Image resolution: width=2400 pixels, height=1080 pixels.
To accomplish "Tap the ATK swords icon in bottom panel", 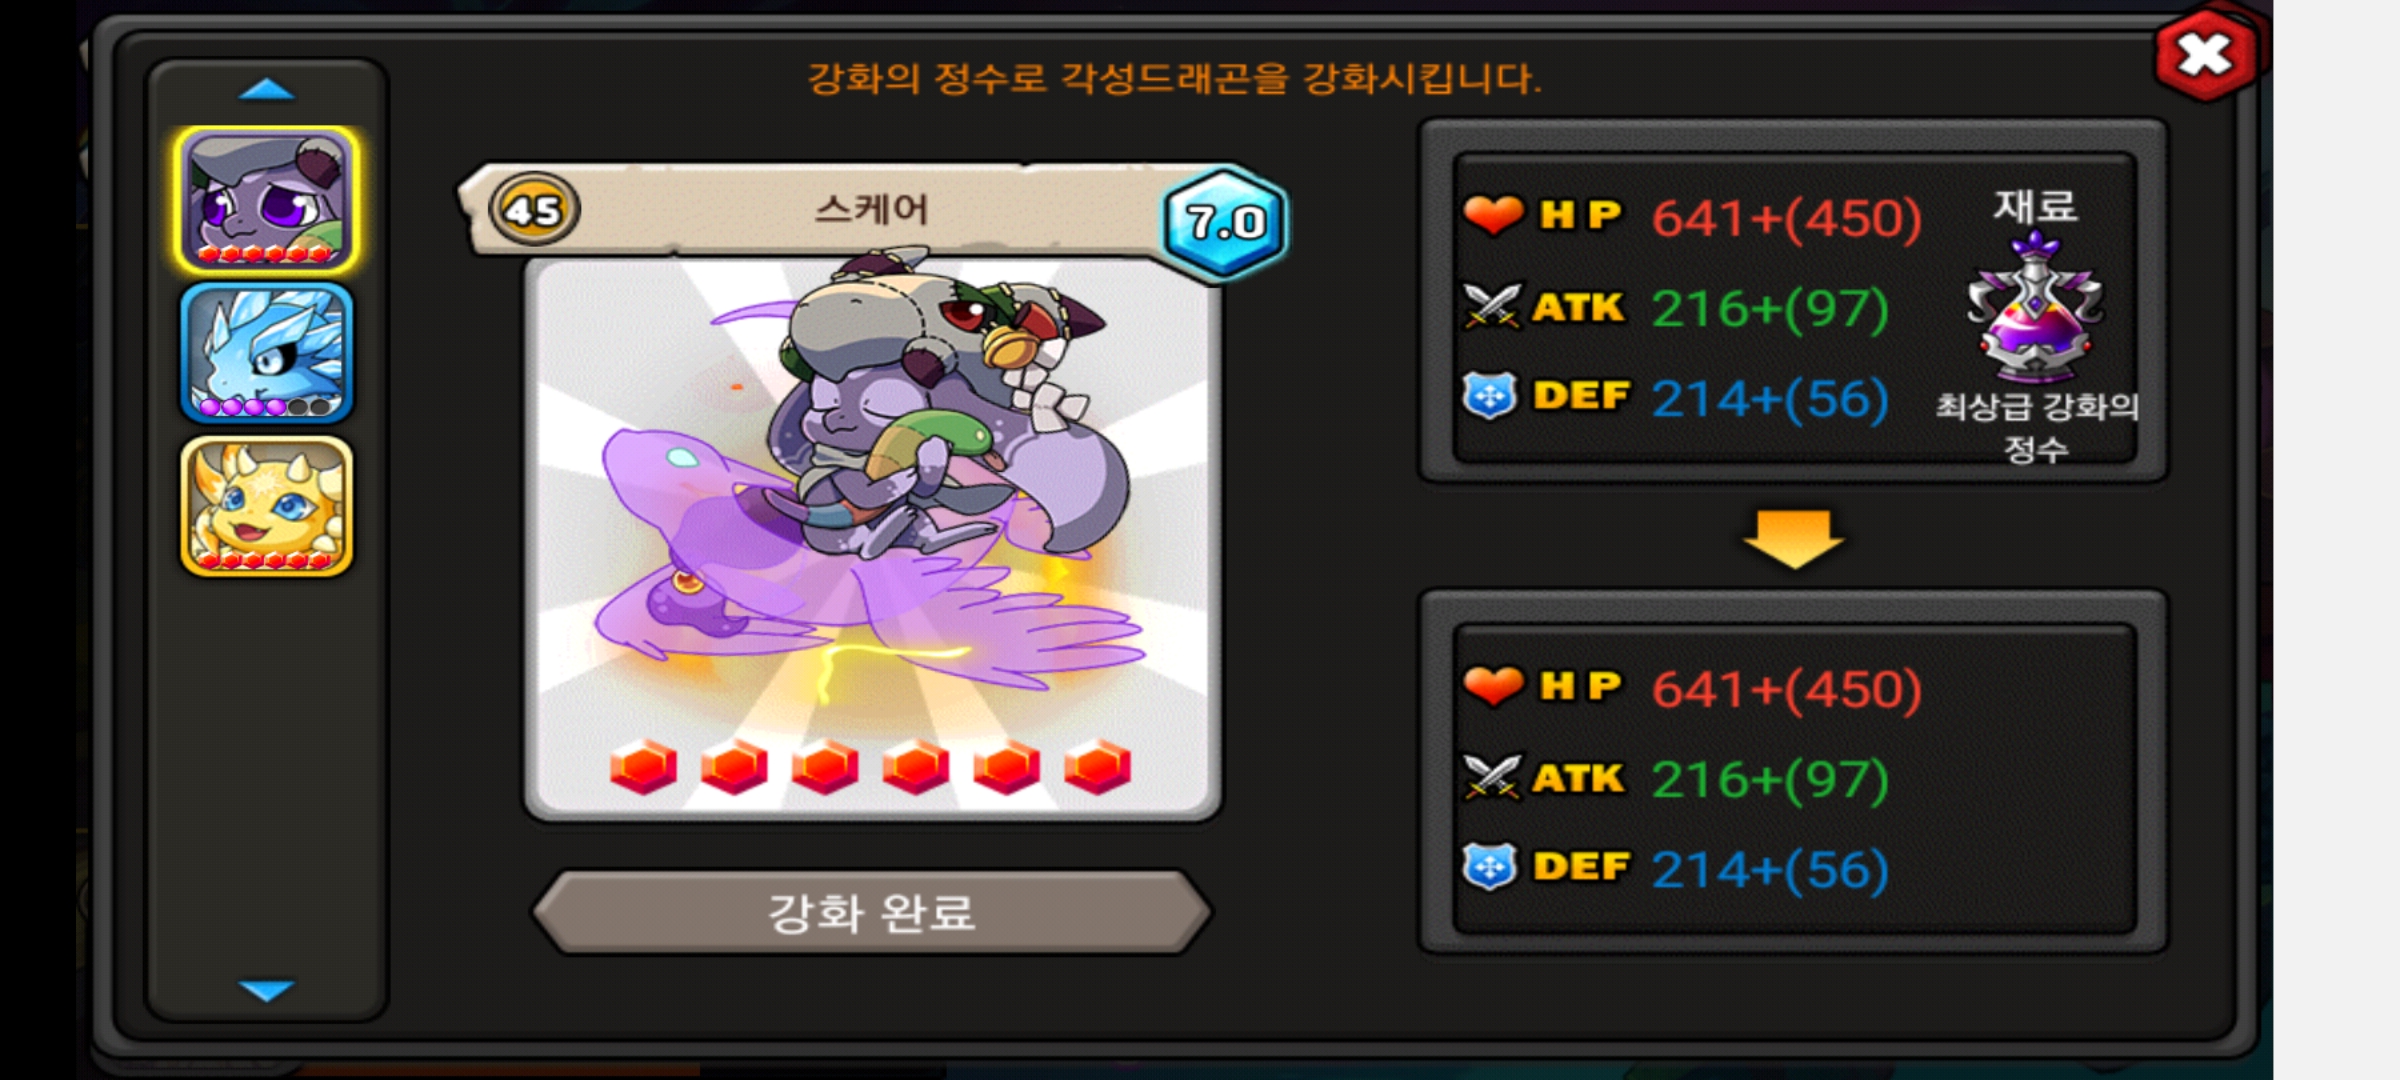I will [1492, 777].
